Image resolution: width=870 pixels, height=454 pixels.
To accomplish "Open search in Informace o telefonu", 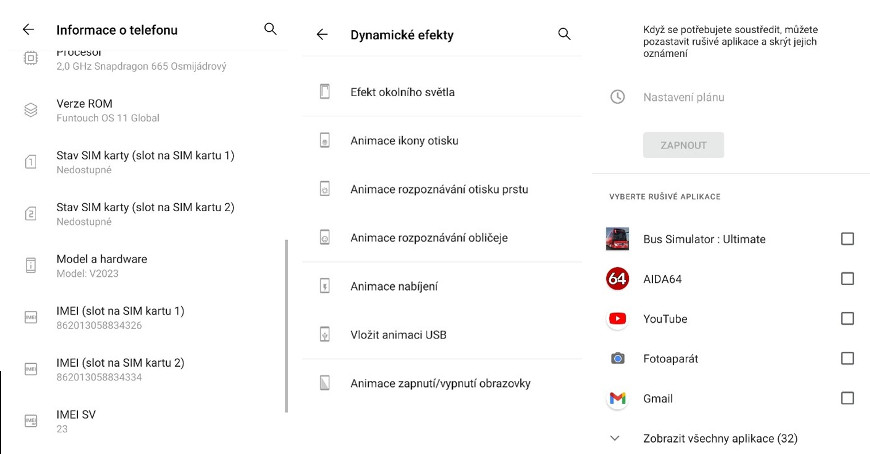I will pyautogui.click(x=270, y=29).
